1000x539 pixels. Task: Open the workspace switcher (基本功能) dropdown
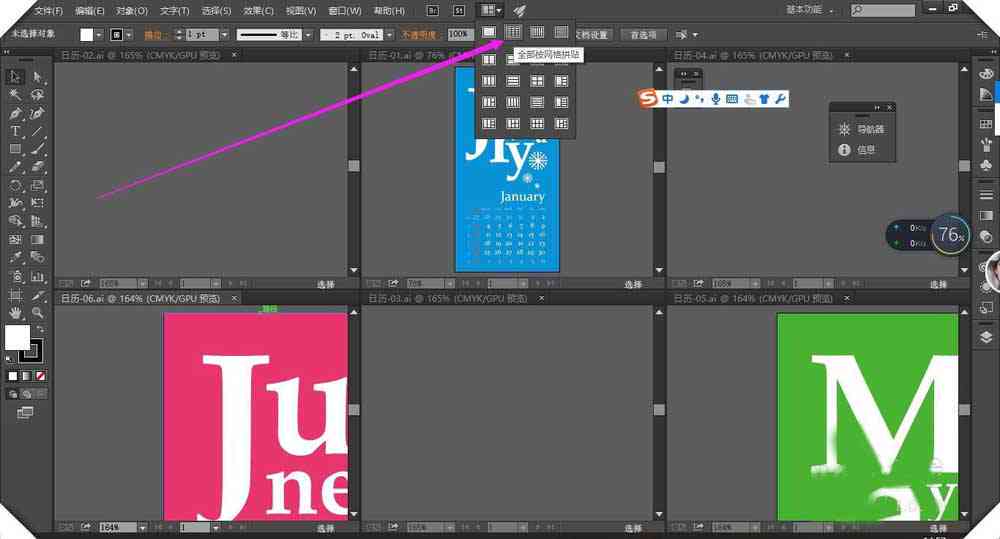click(810, 10)
